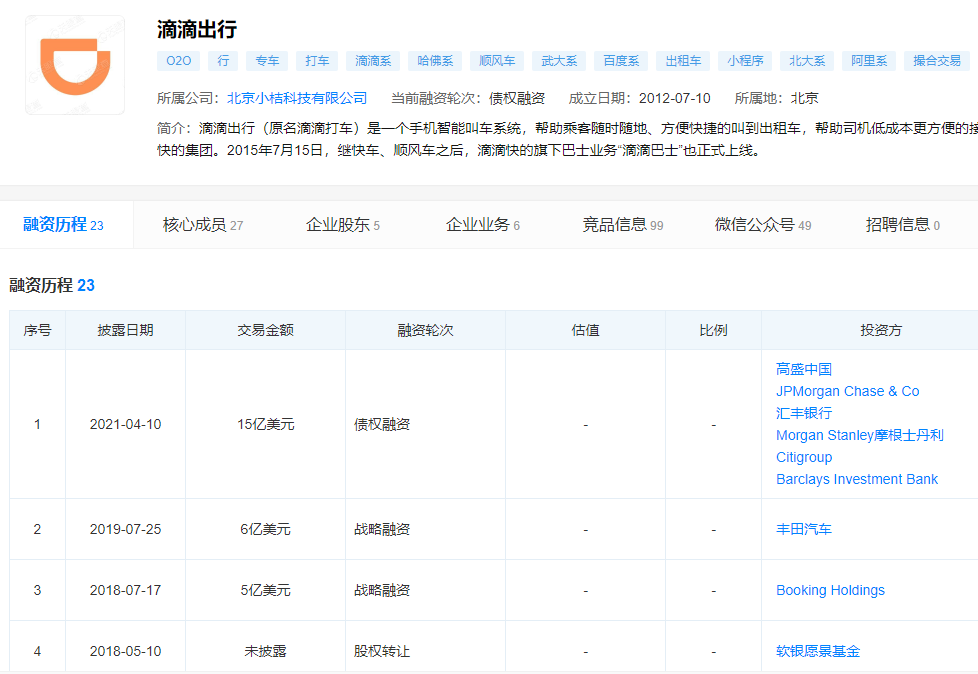This screenshot has width=978, height=674.
Task: Click the Booking Holdings investor link
Action: click(830, 590)
